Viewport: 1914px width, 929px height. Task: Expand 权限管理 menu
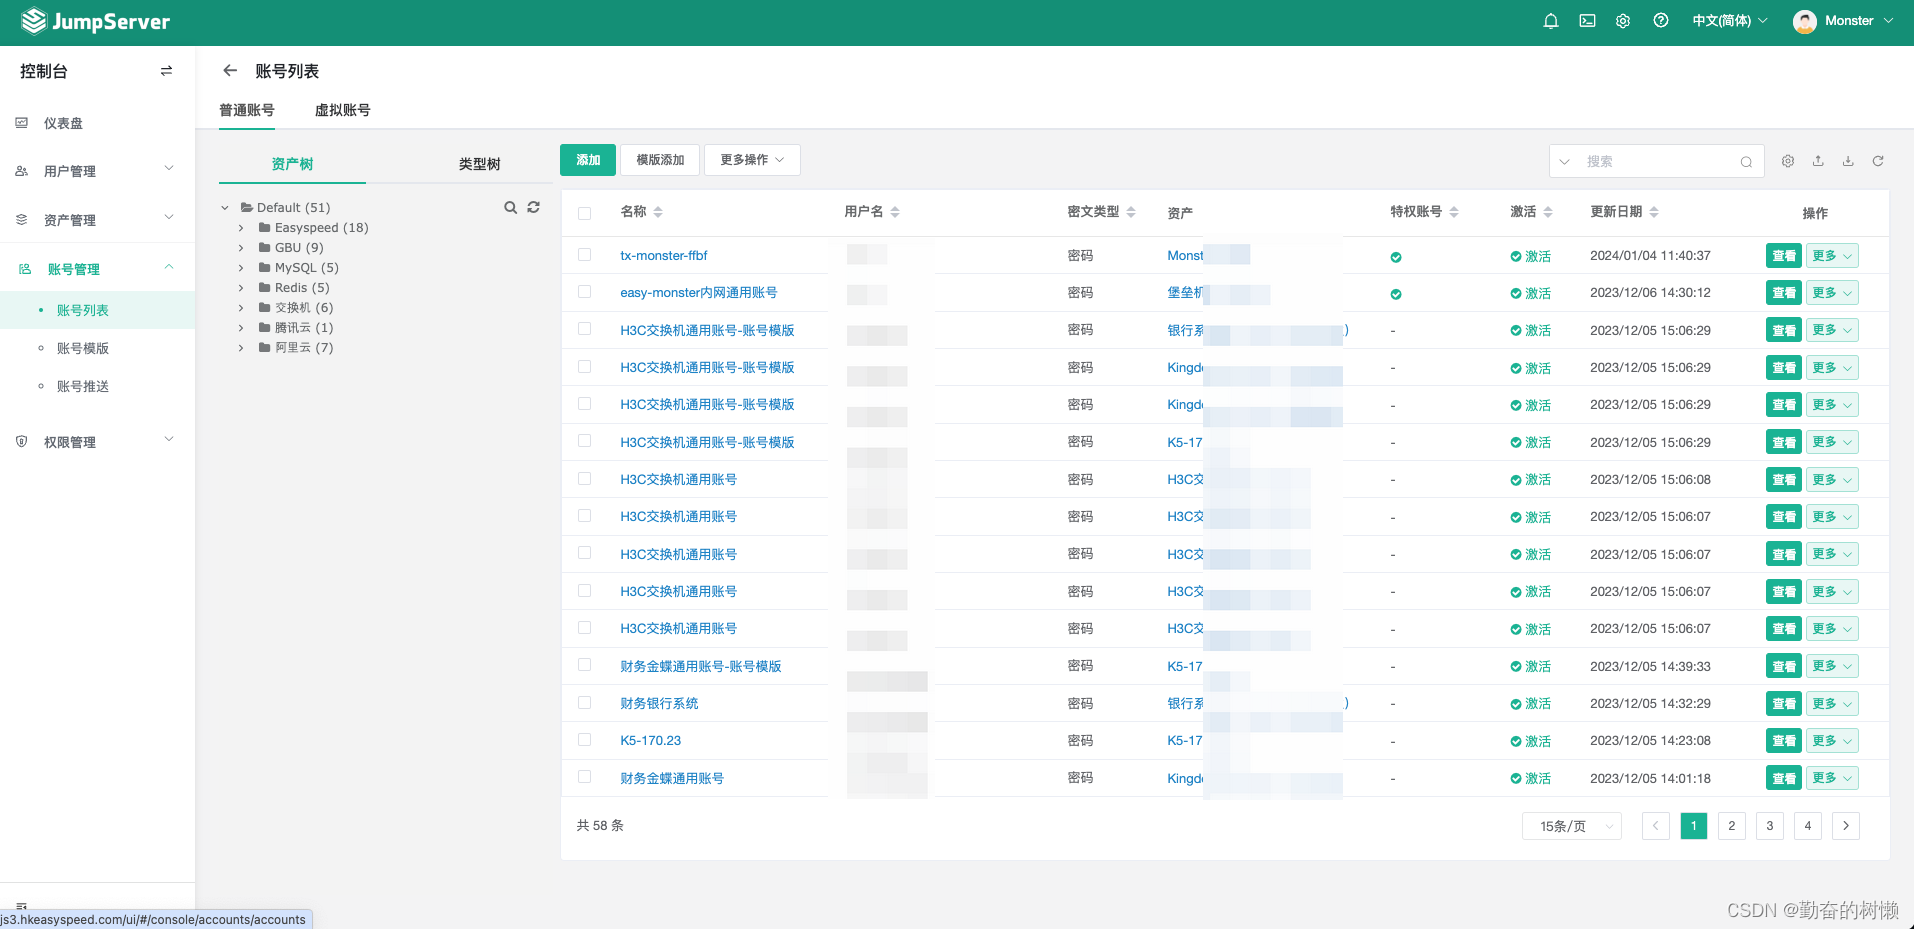pyautogui.click(x=97, y=442)
